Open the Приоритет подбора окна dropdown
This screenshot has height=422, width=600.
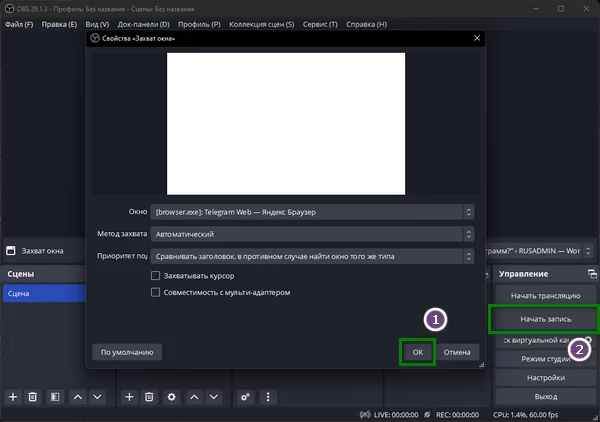[x=312, y=256]
